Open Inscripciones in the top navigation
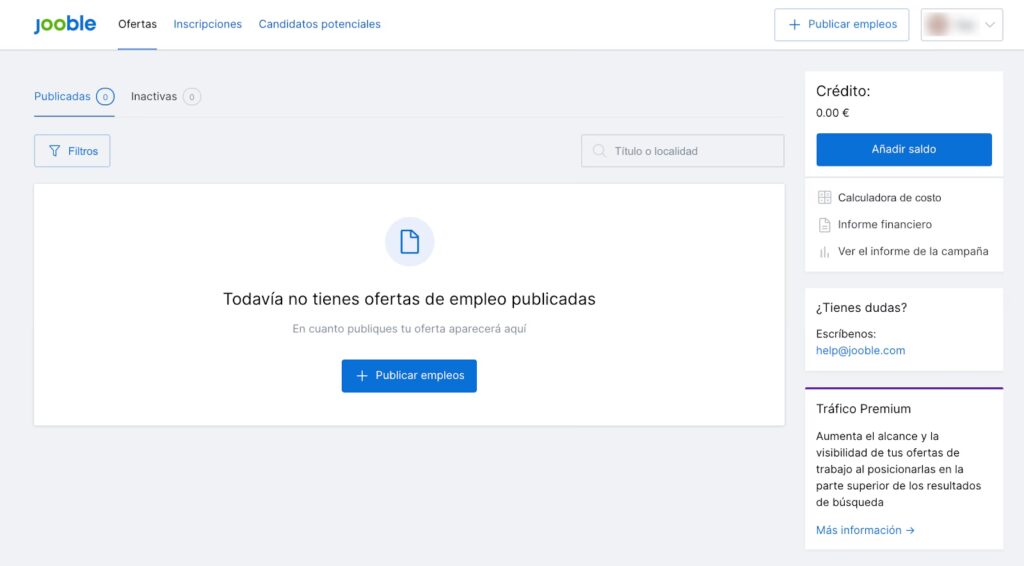 click(x=207, y=24)
